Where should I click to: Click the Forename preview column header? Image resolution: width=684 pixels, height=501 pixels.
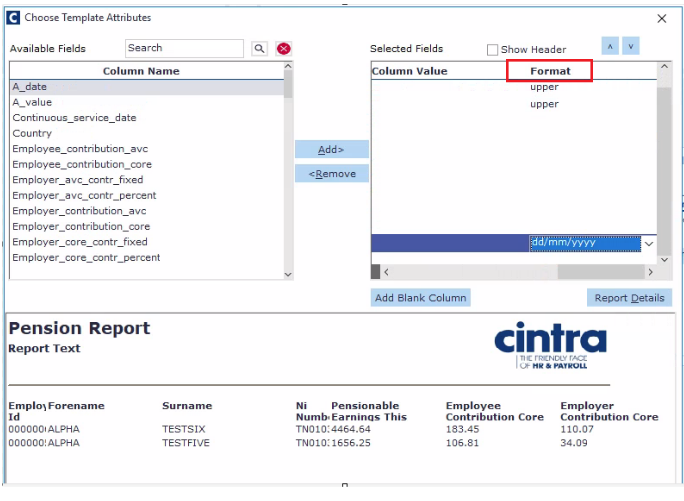click(x=76, y=406)
